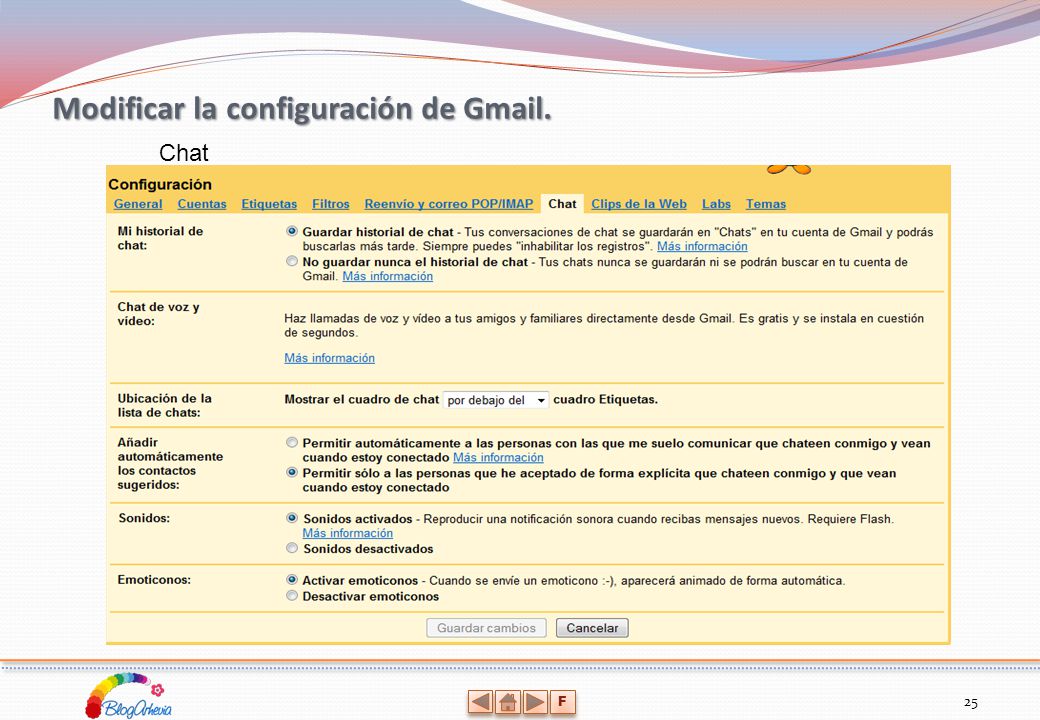
Task: Select Sonidos desactivados radio button
Action: [292, 548]
